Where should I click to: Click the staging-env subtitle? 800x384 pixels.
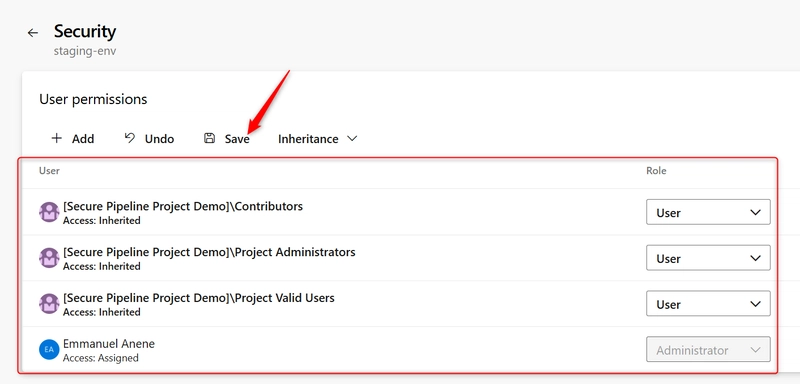[x=85, y=52]
